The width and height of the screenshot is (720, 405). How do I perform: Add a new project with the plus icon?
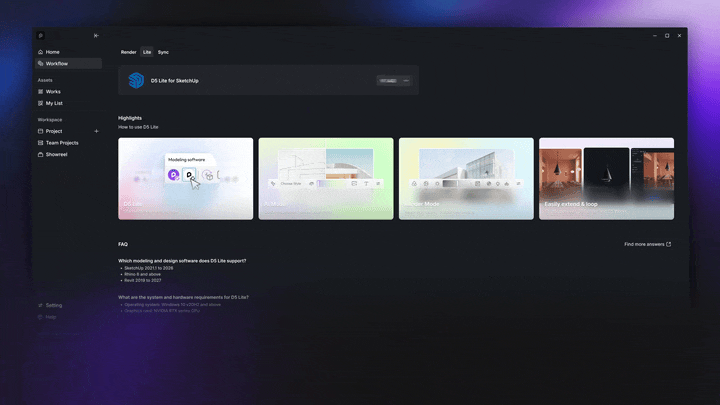pyautogui.click(x=96, y=131)
